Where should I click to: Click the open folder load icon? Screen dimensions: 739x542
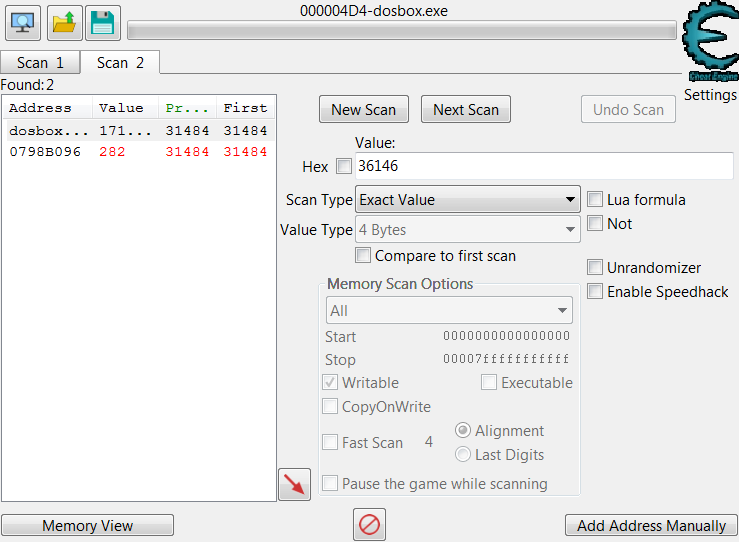click(63, 21)
